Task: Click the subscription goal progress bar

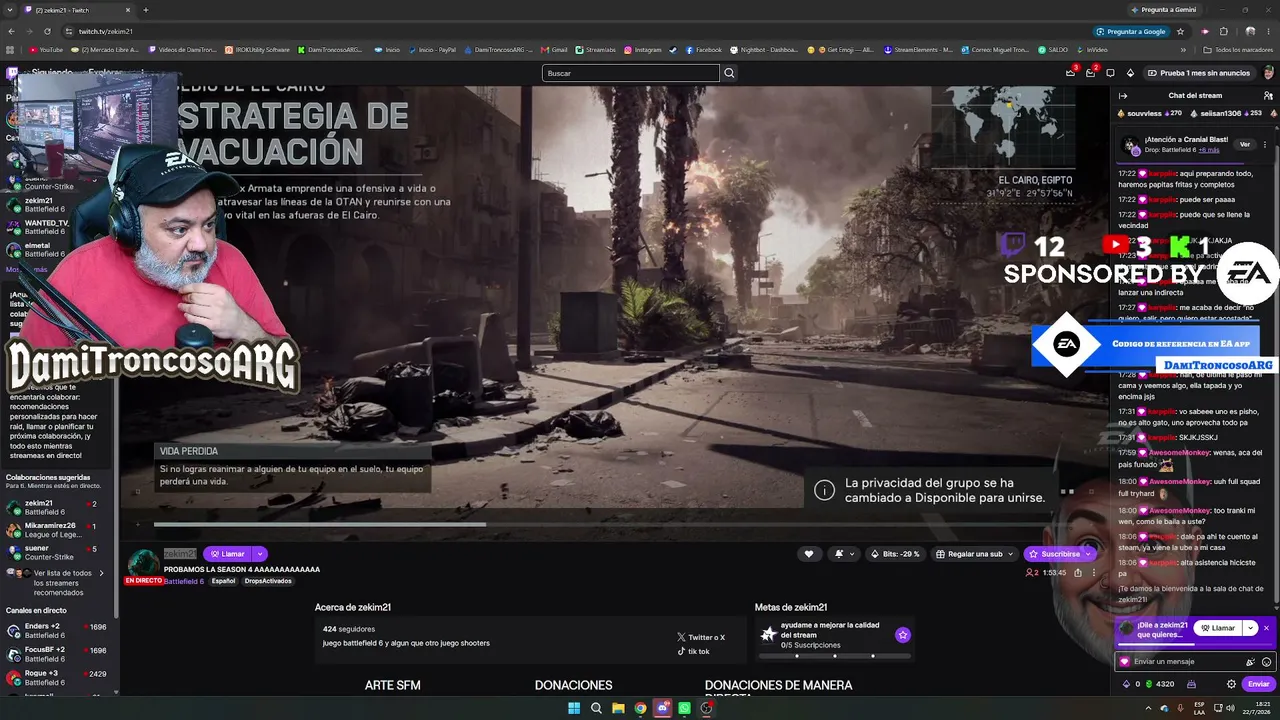Action: 835,656
